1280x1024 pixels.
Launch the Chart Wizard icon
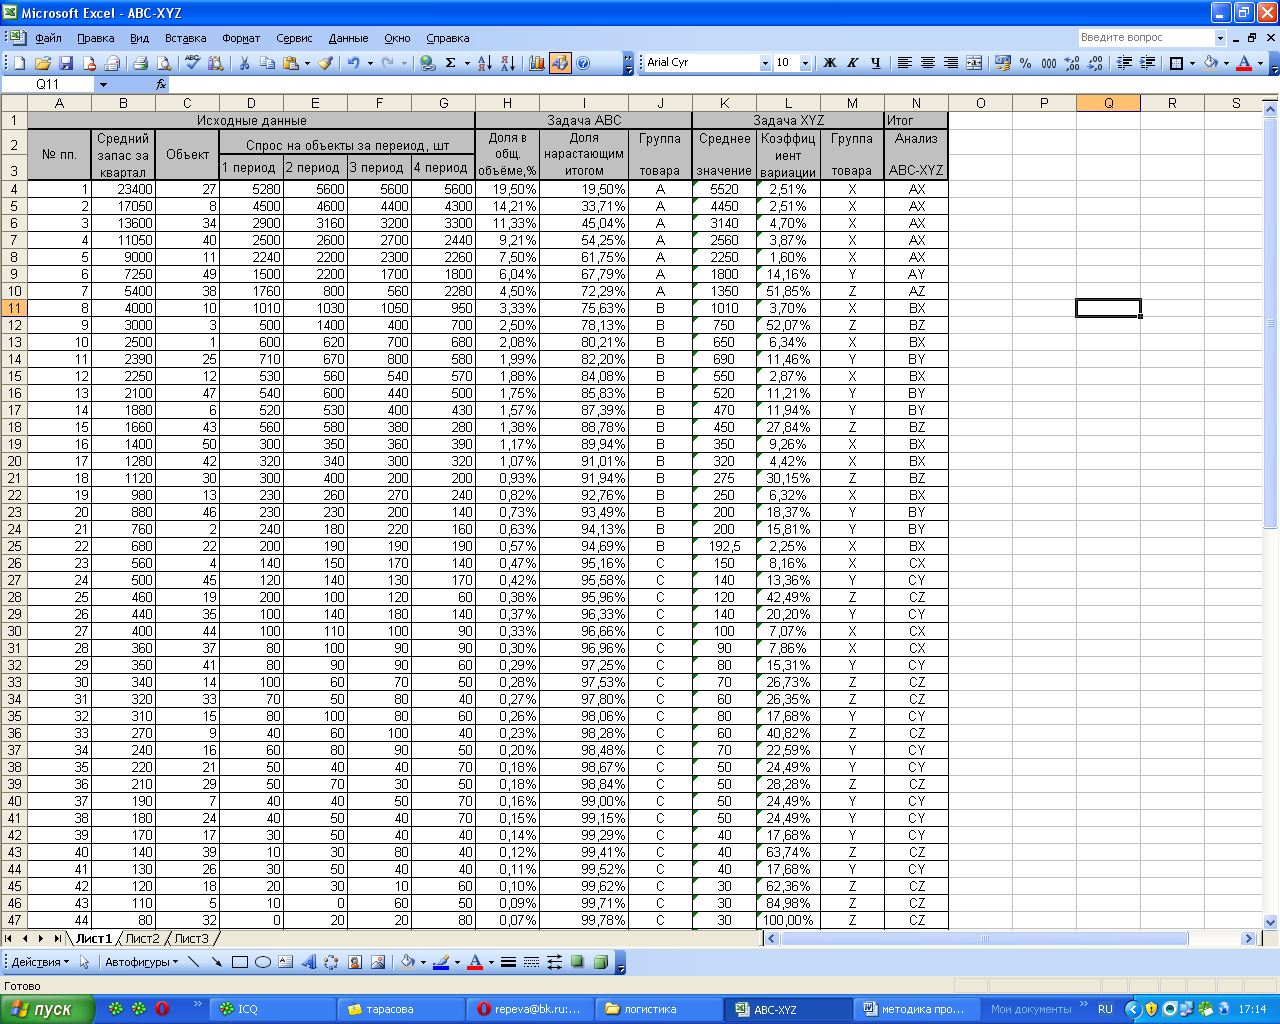pos(537,63)
